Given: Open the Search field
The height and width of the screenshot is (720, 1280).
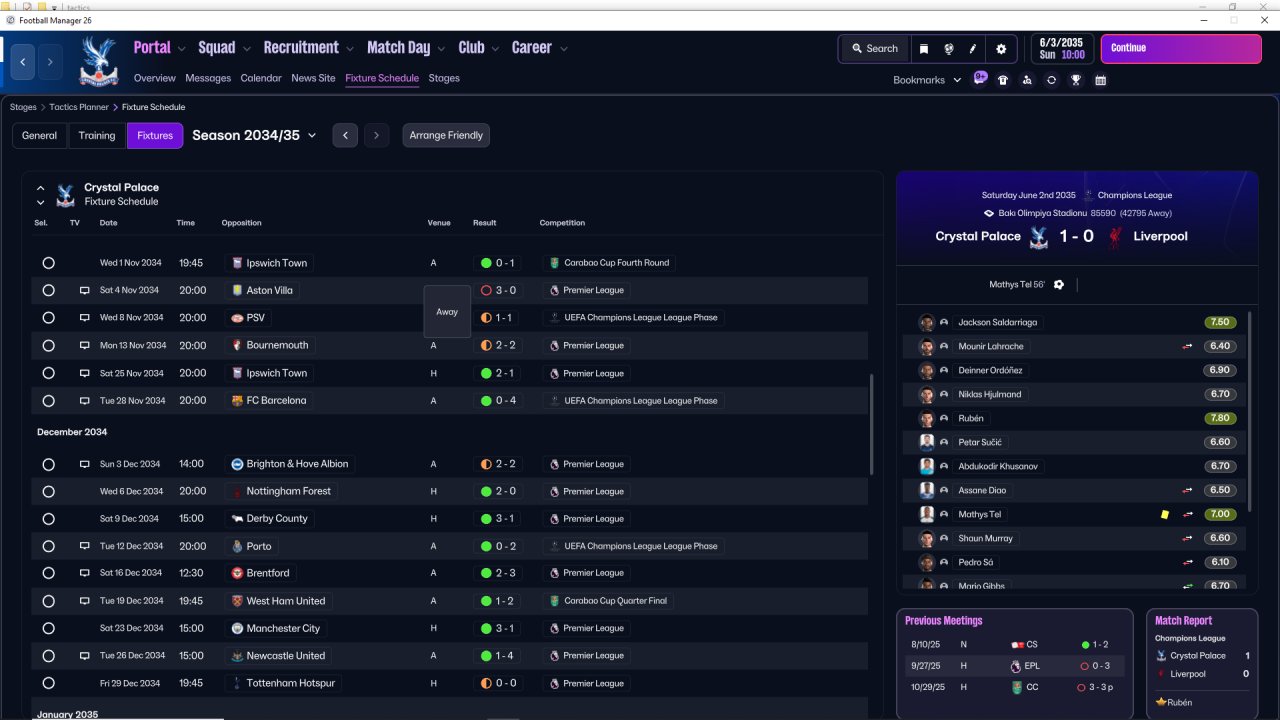Looking at the screenshot, I should tap(875, 48).
